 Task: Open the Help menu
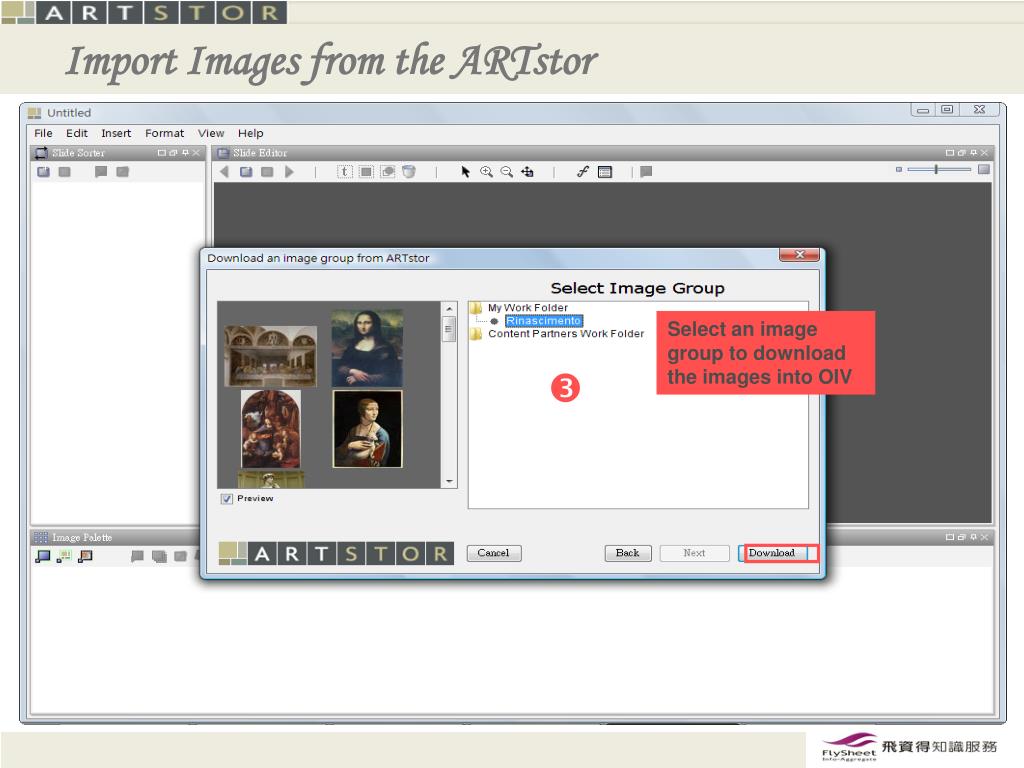[x=251, y=133]
